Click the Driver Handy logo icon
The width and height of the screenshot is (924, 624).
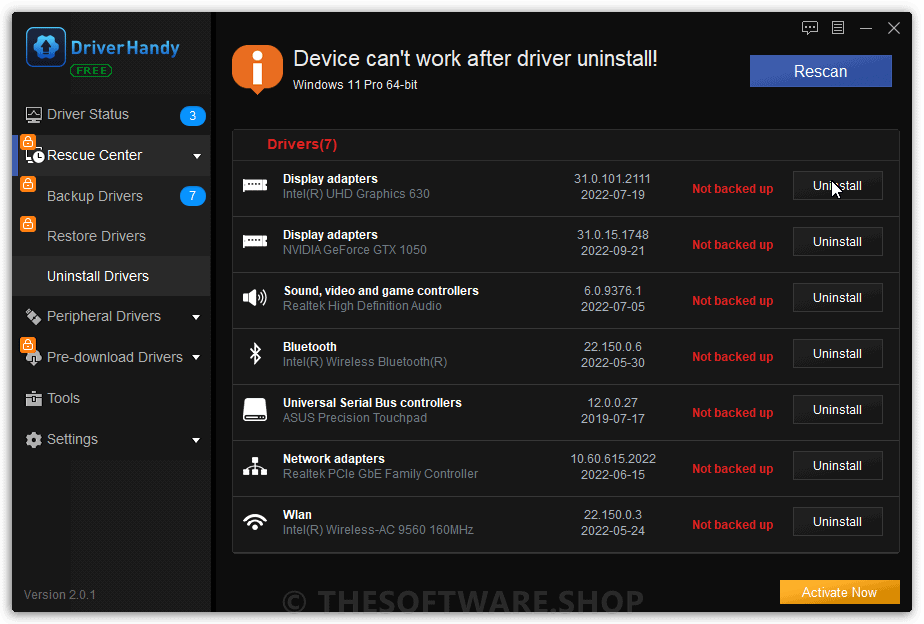point(45,47)
